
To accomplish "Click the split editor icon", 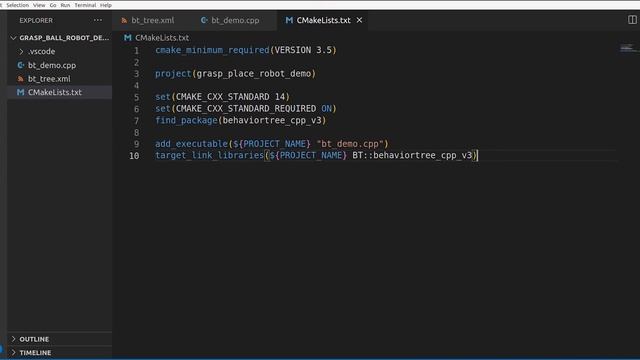I will pos(632,20).
